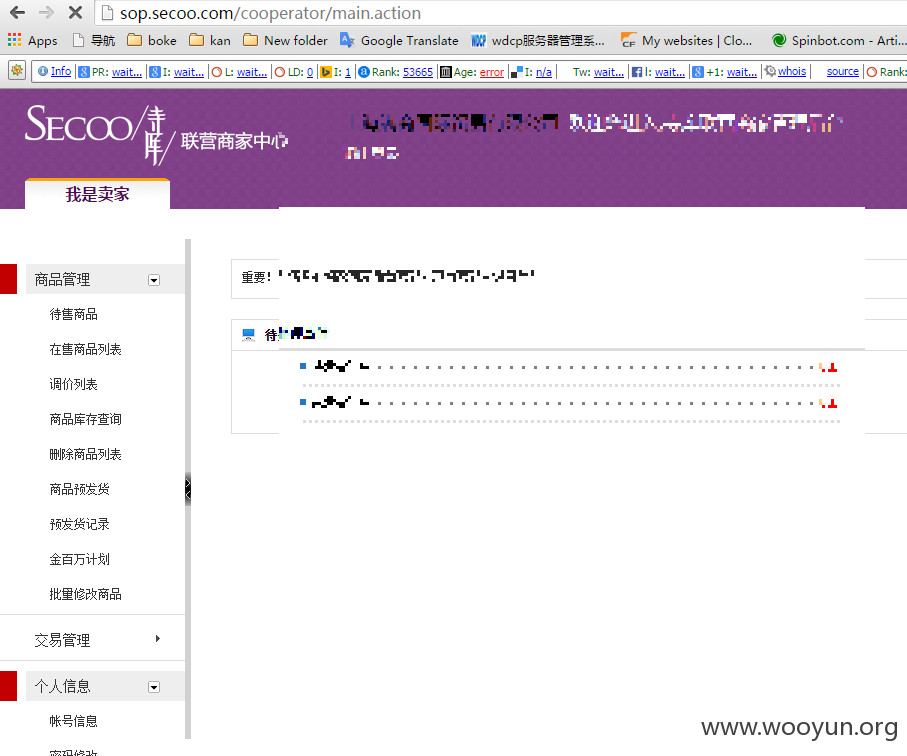This screenshot has width=907, height=756.
Task: Open the Google Translate bookmark
Action: coord(399,40)
